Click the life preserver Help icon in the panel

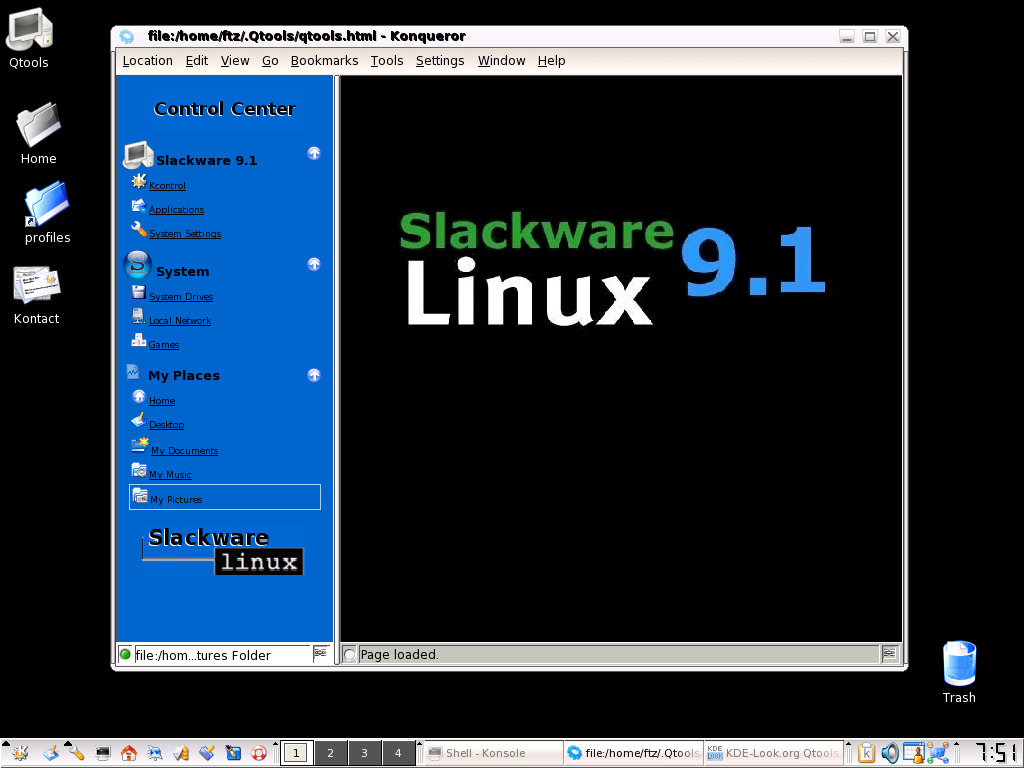259,753
